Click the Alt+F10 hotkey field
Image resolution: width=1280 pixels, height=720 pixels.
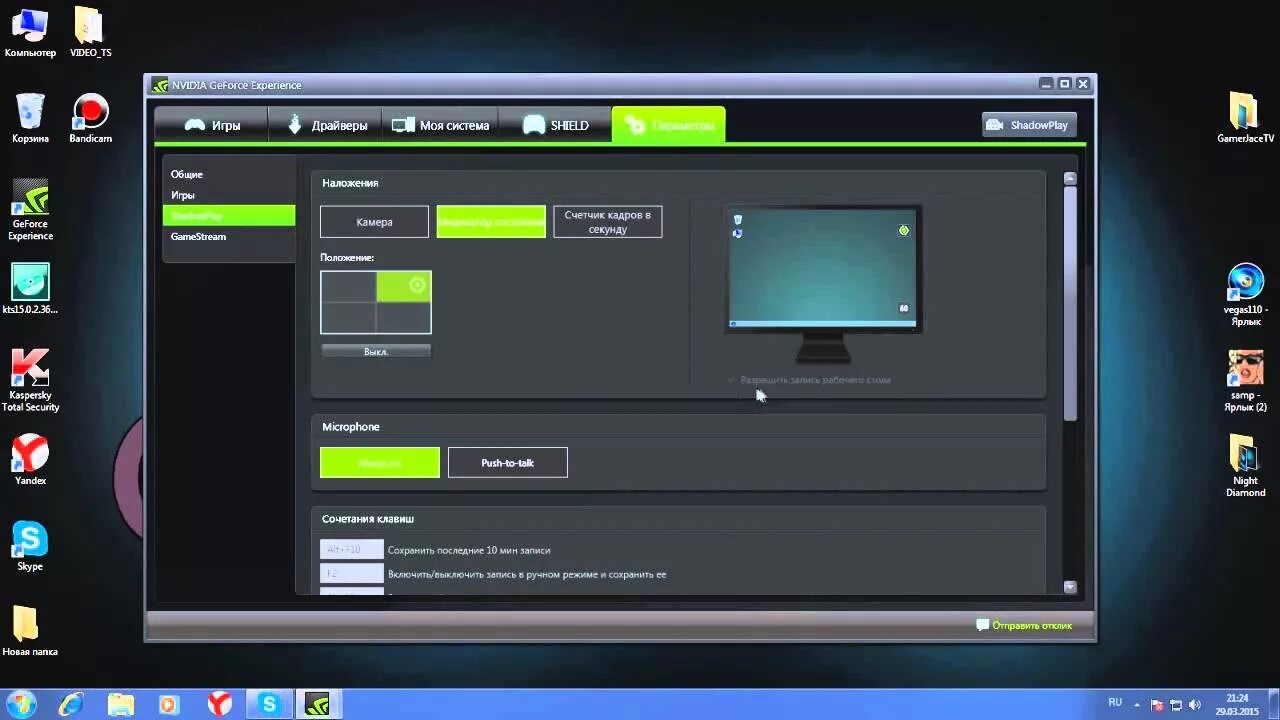click(352, 549)
